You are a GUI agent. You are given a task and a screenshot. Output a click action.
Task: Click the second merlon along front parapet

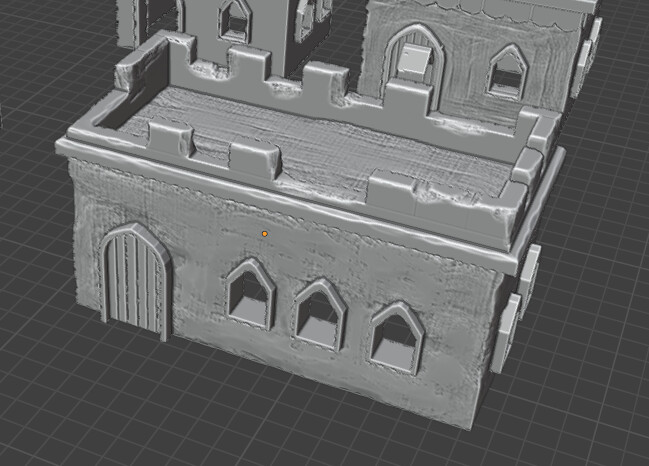coord(256,160)
